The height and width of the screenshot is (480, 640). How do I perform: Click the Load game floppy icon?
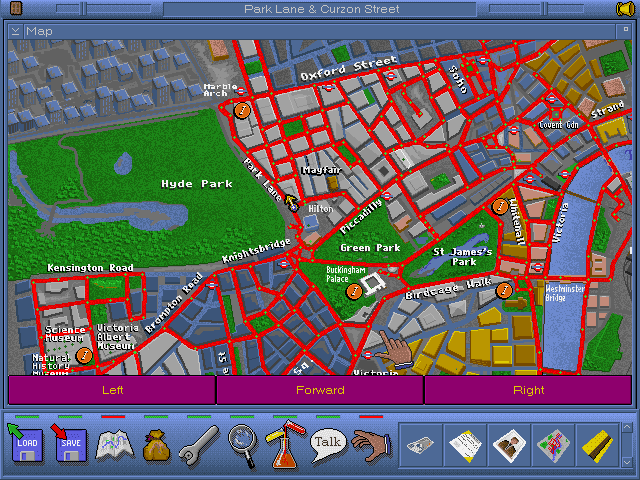[x=26, y=442]
